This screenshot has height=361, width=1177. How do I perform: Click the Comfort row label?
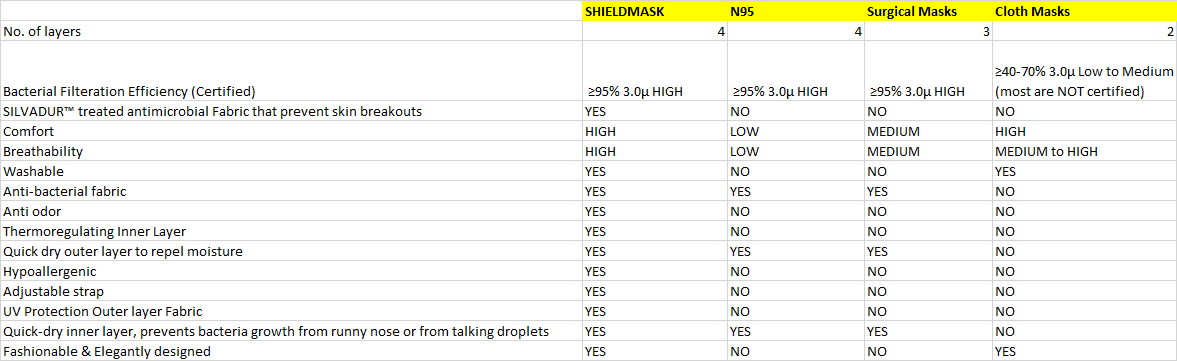(292, 131)
